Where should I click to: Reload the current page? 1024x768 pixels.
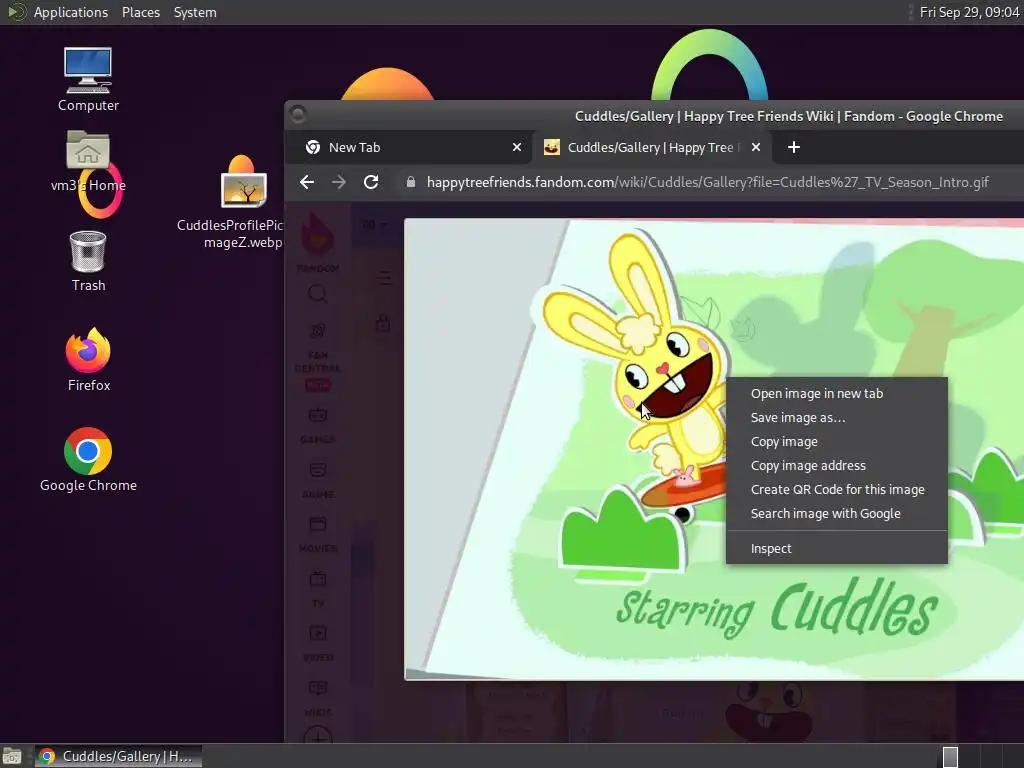point(371,182)
